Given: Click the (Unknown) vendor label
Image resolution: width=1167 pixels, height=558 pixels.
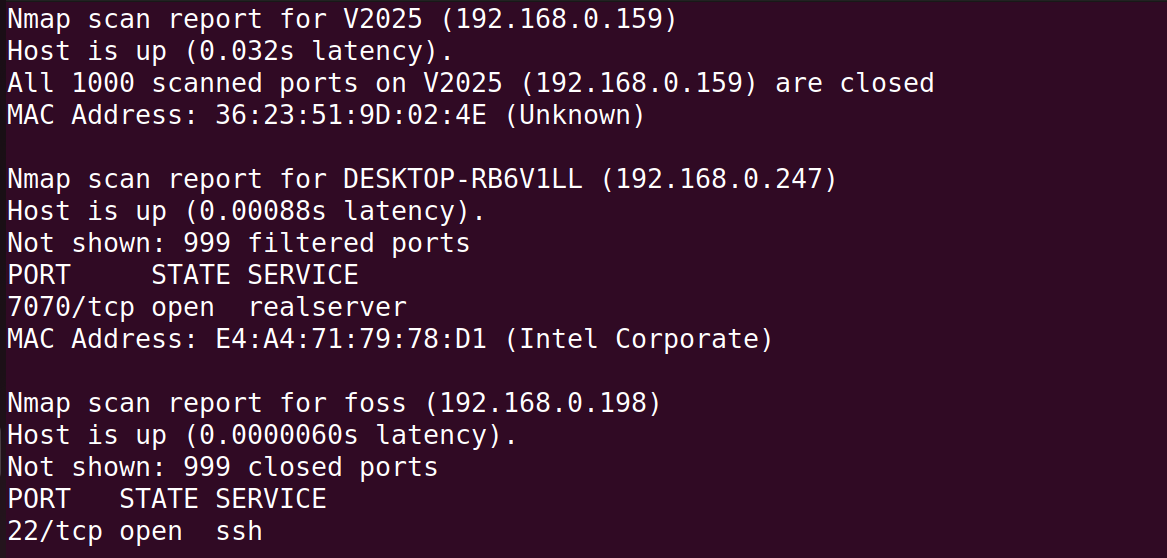Looking at the screenshot, I should pyautogui.click(x=575, y=115).
